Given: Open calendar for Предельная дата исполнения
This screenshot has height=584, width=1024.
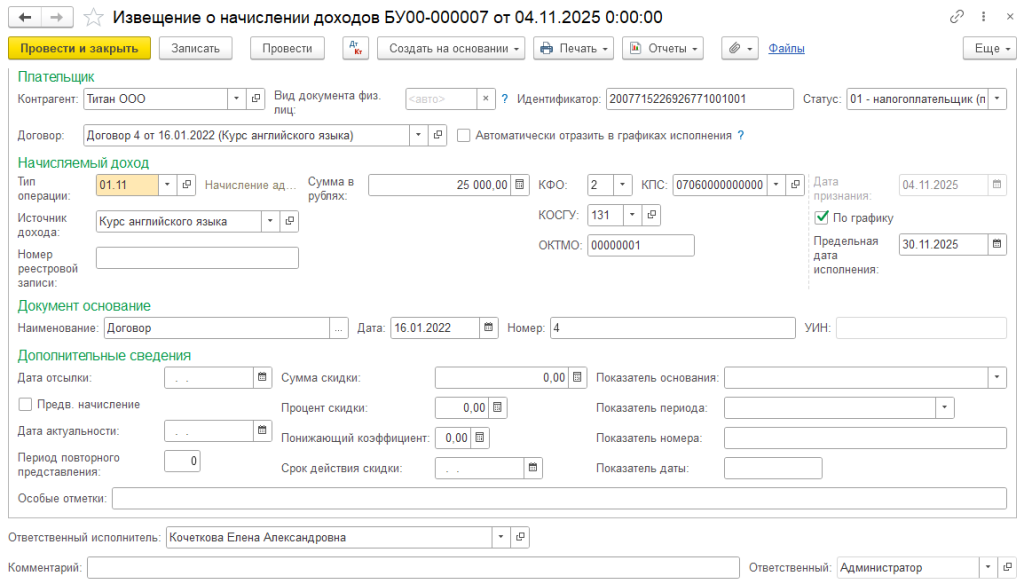Looking at the screenshot, I should (998, 243).
